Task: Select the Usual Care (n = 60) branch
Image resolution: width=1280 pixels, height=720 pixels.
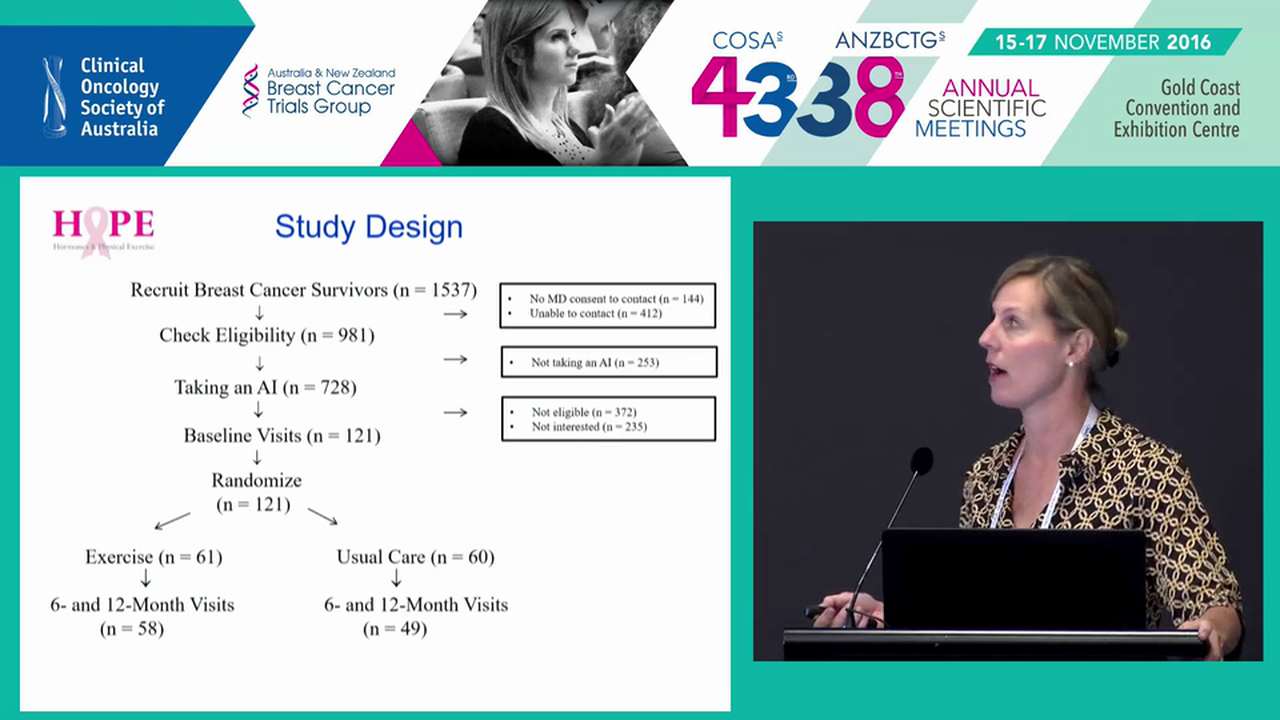Action: pyautogui.click(x=415, y=557)
